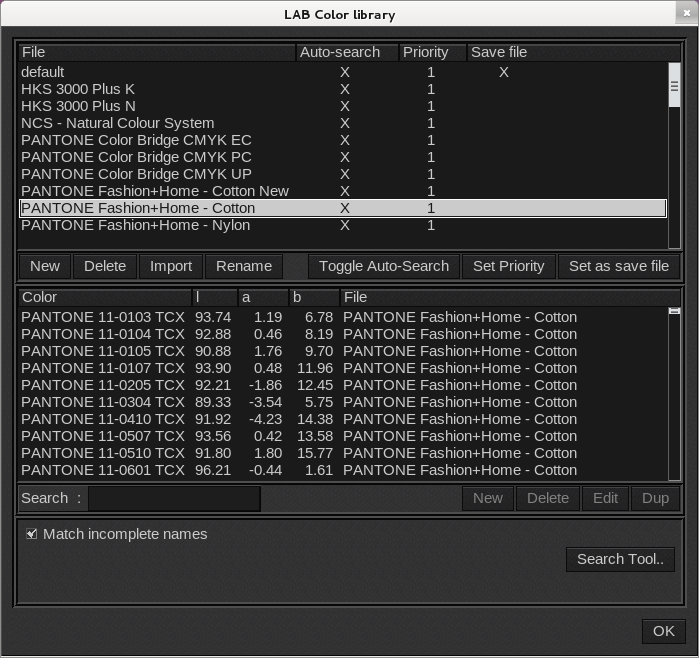
Task: Click in the Search input field
Action: [x=174, y=498]
